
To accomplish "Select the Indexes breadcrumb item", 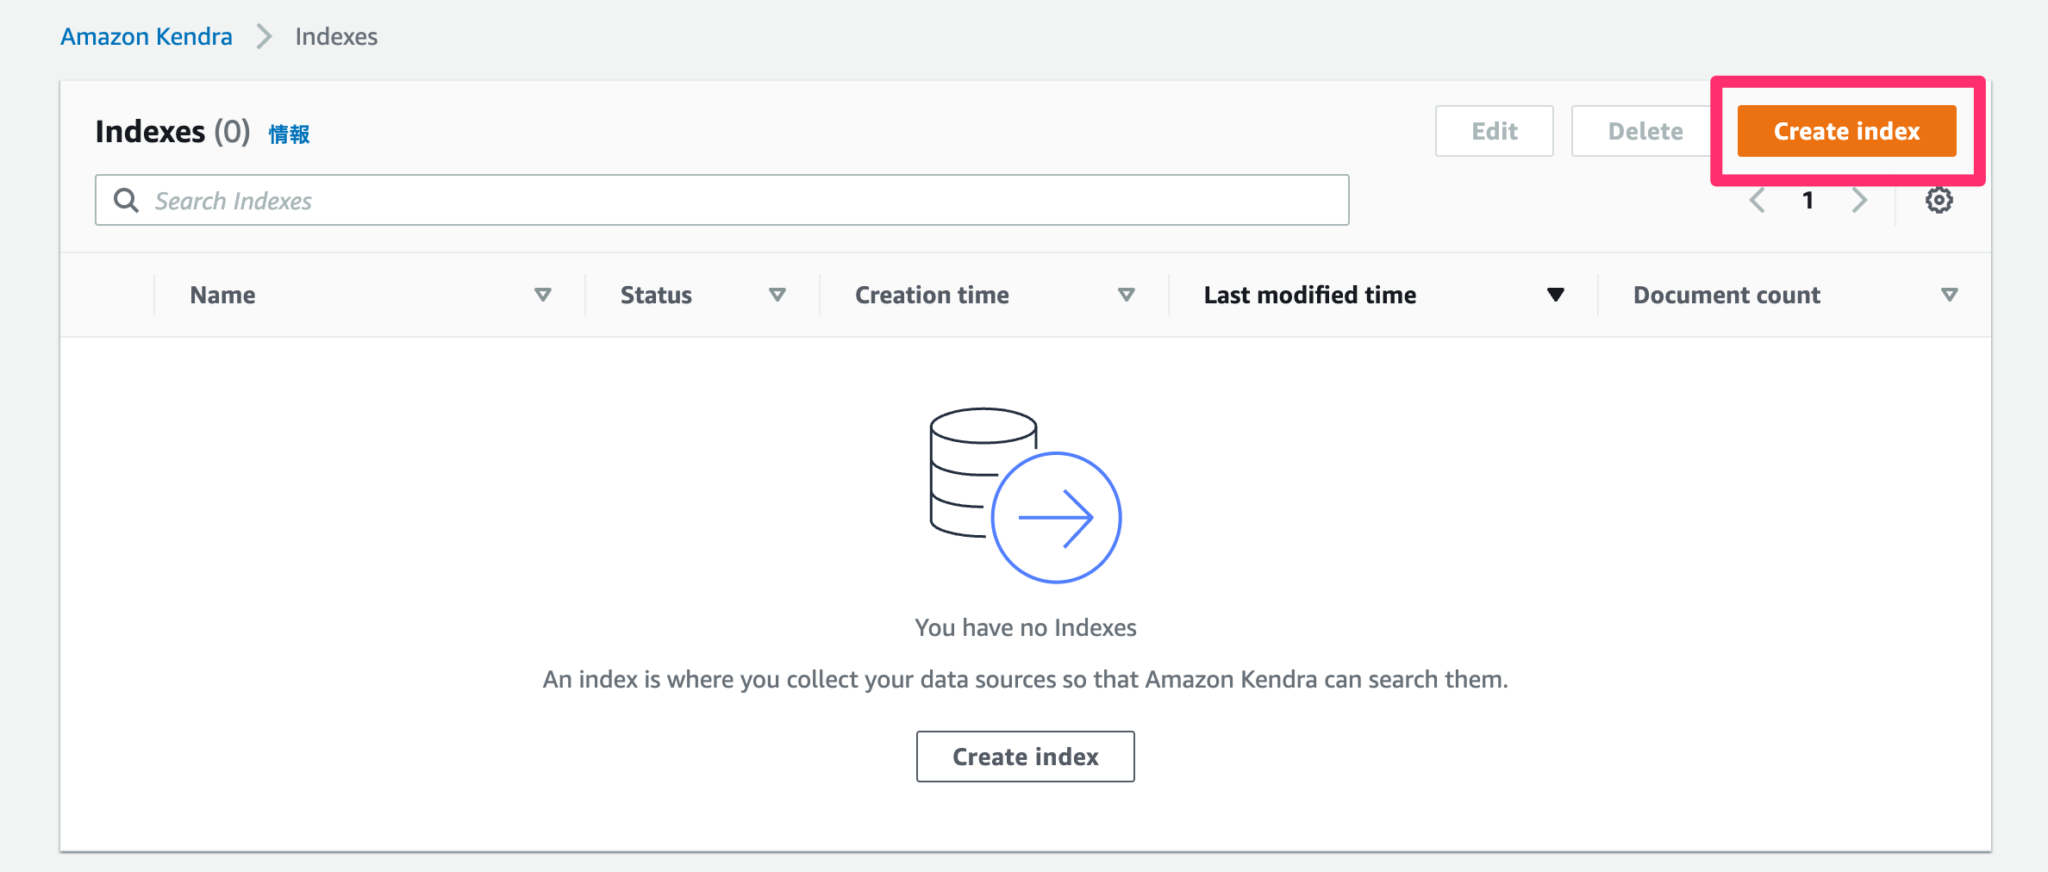I will pyautogui.click(x=336, y=36).
